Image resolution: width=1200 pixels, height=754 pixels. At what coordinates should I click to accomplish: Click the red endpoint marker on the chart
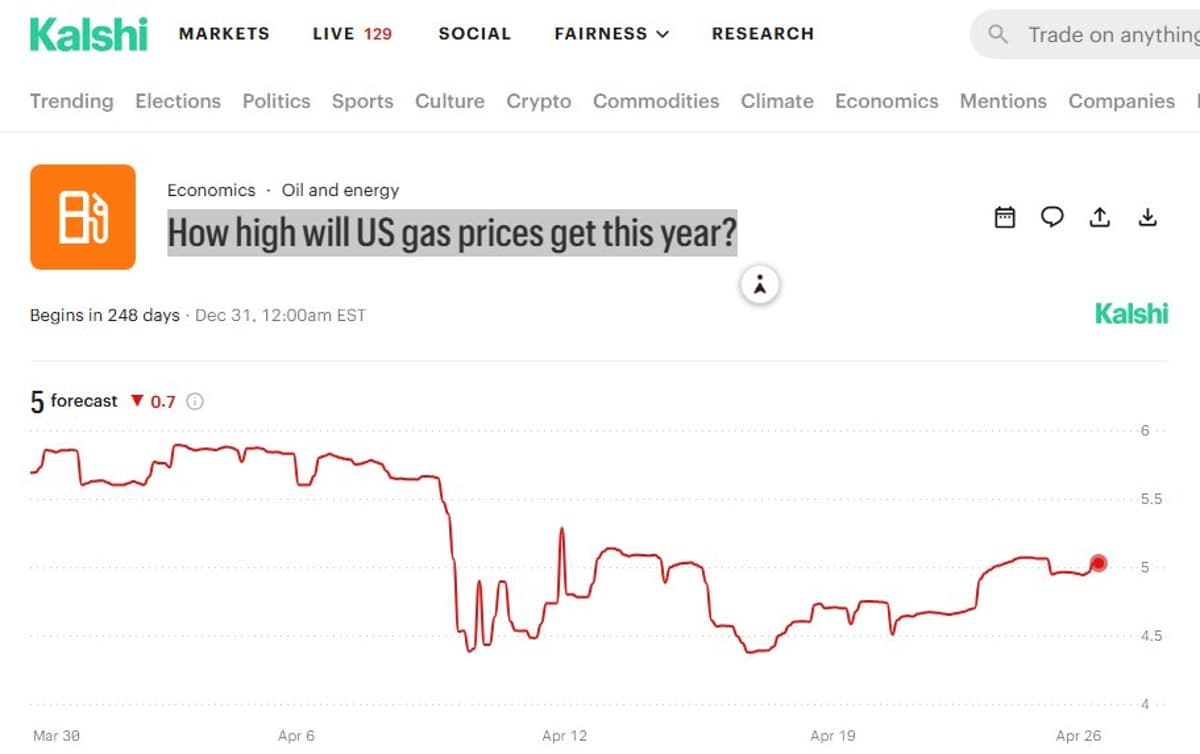(1098, 563)
